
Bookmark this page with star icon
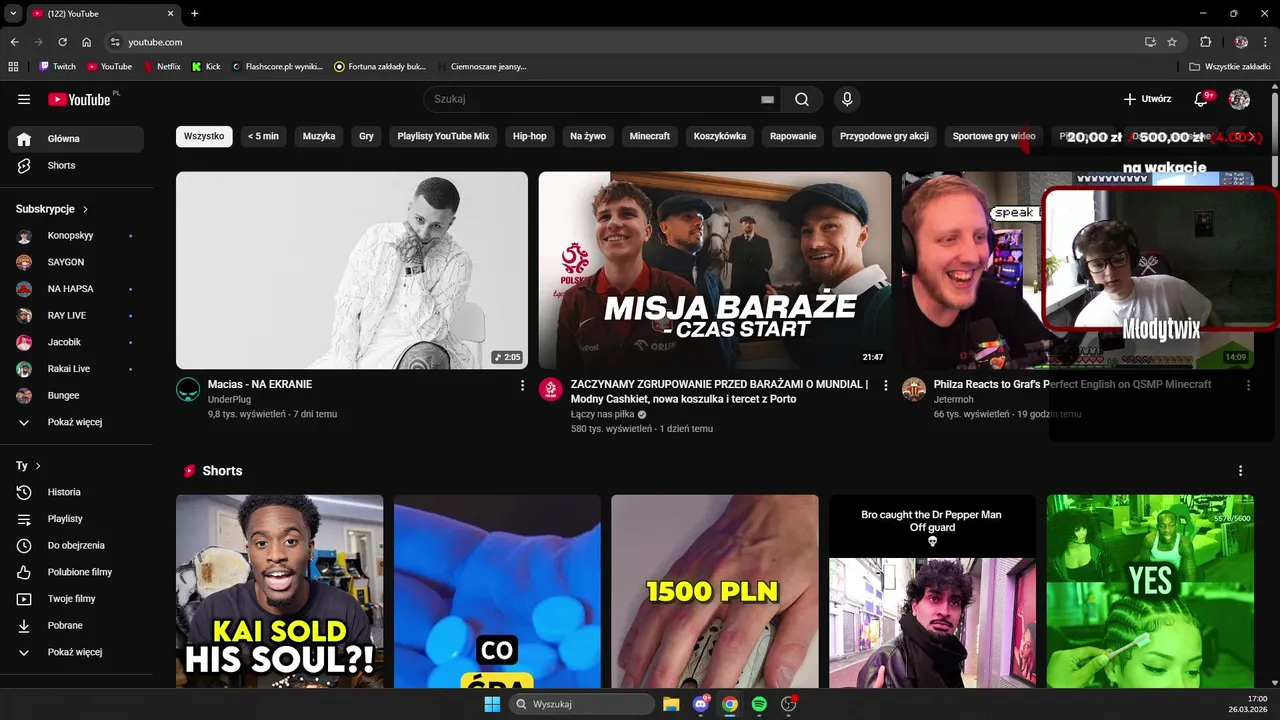pyautogui.click(x=1172, y=42)
